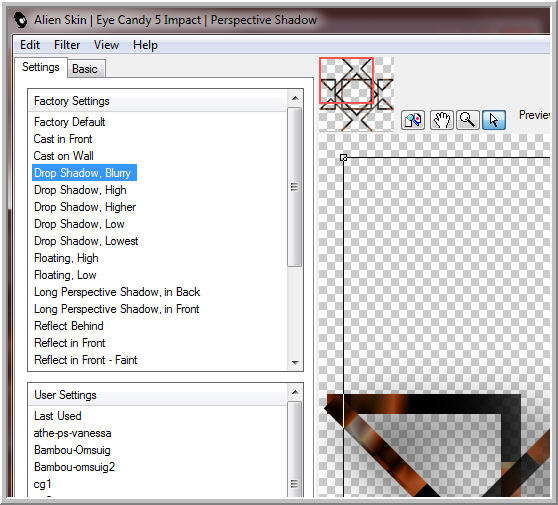Select the Hand pan tool

[x=441, y=120]
